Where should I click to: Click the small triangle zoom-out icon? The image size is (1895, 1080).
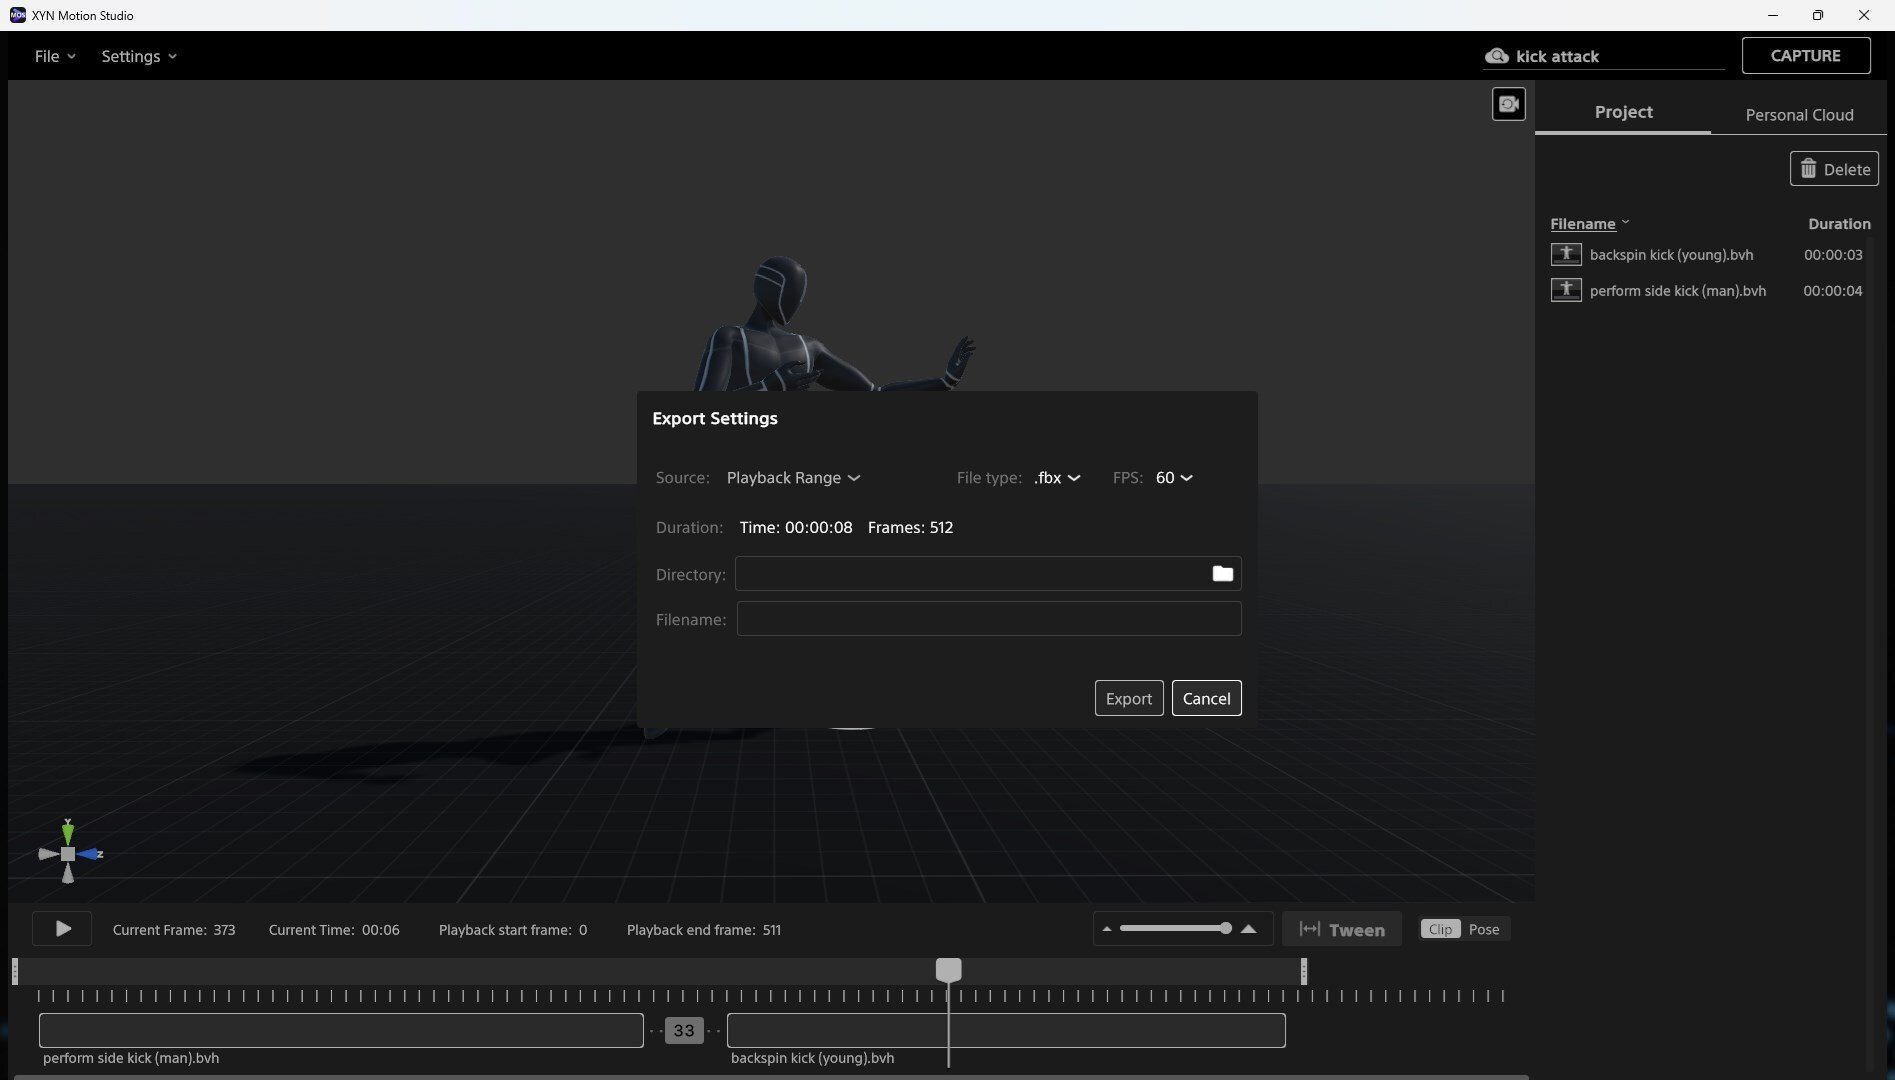point(1106,929)
